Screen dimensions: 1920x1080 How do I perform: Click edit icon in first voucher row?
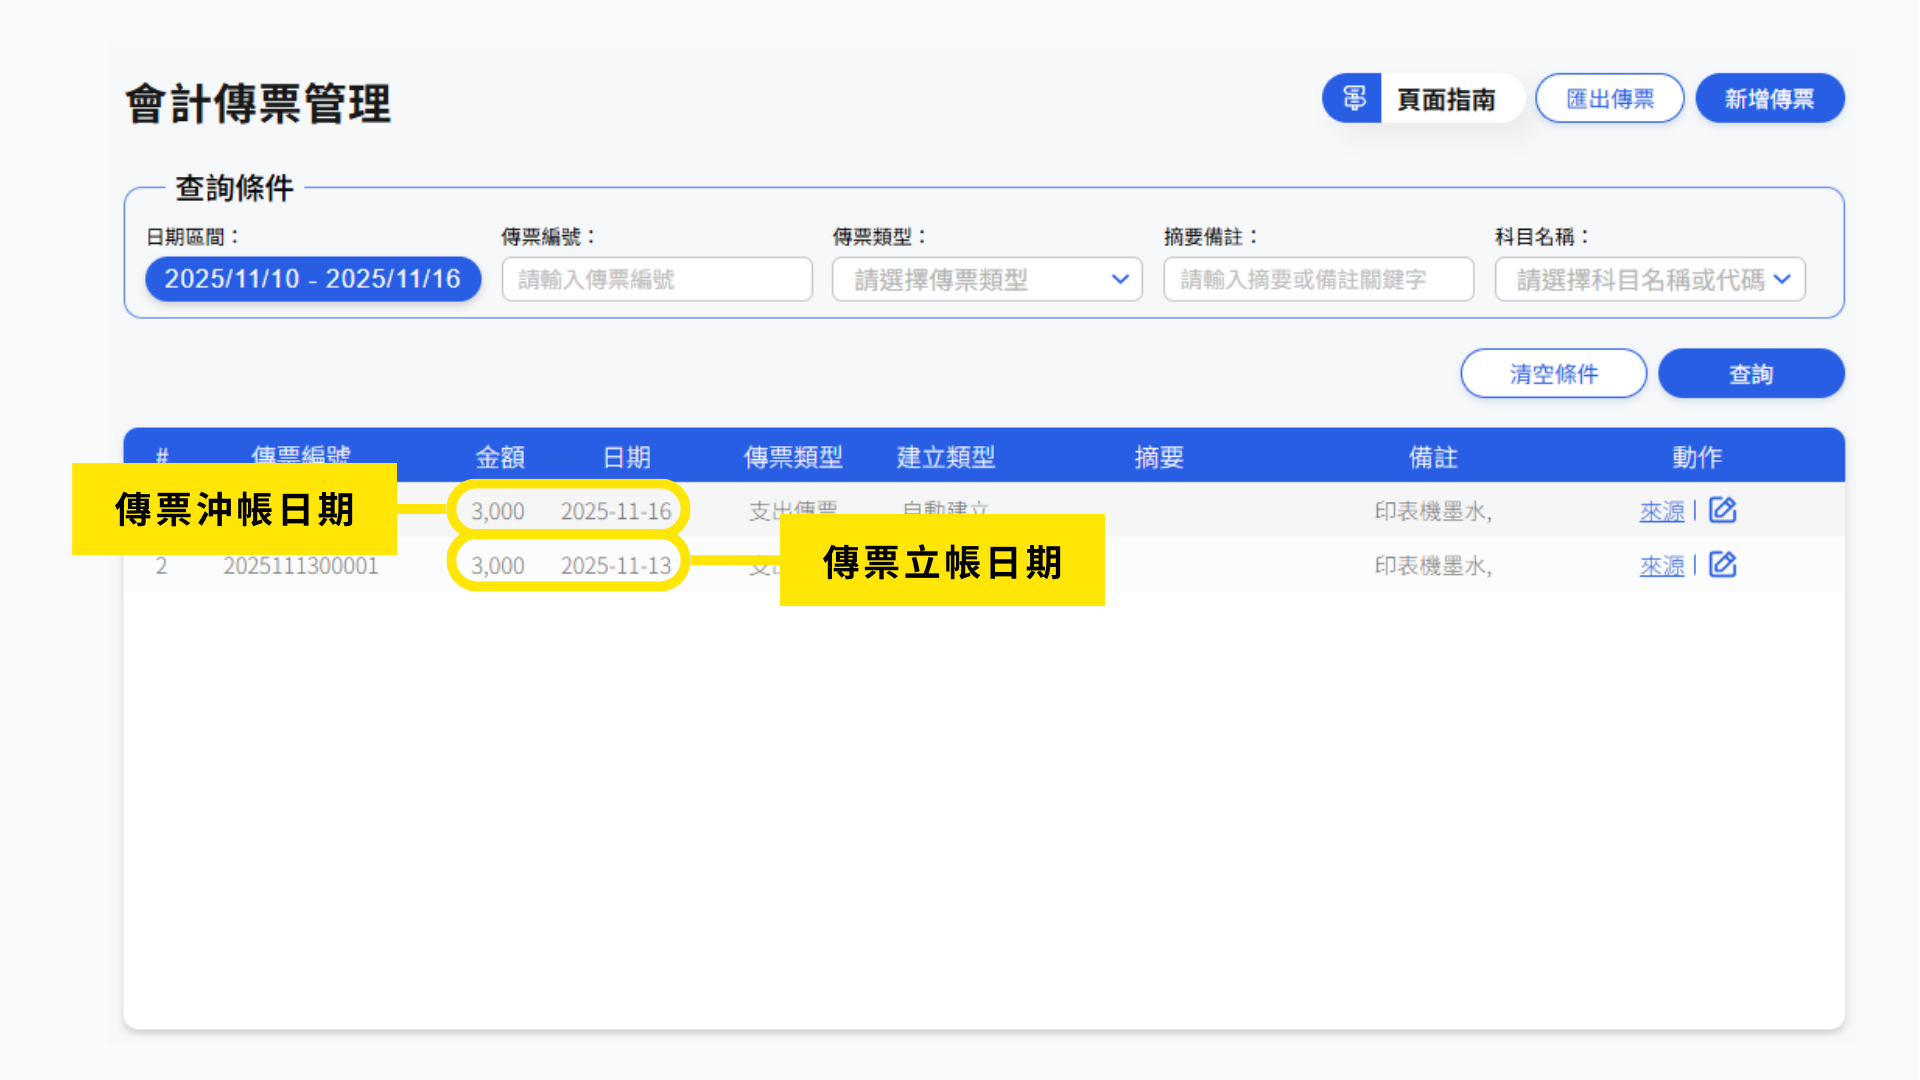(1722, 510)
